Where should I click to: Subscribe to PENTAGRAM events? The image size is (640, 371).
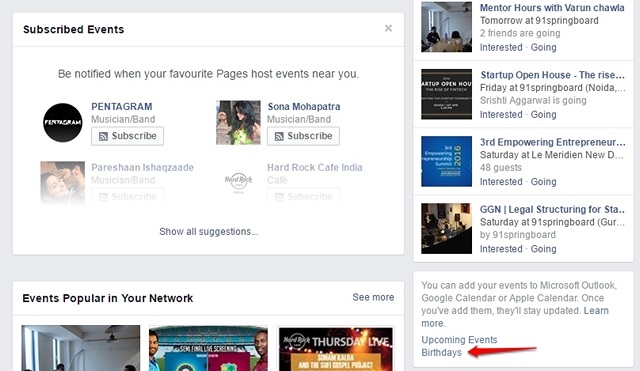tap(127, 136)
